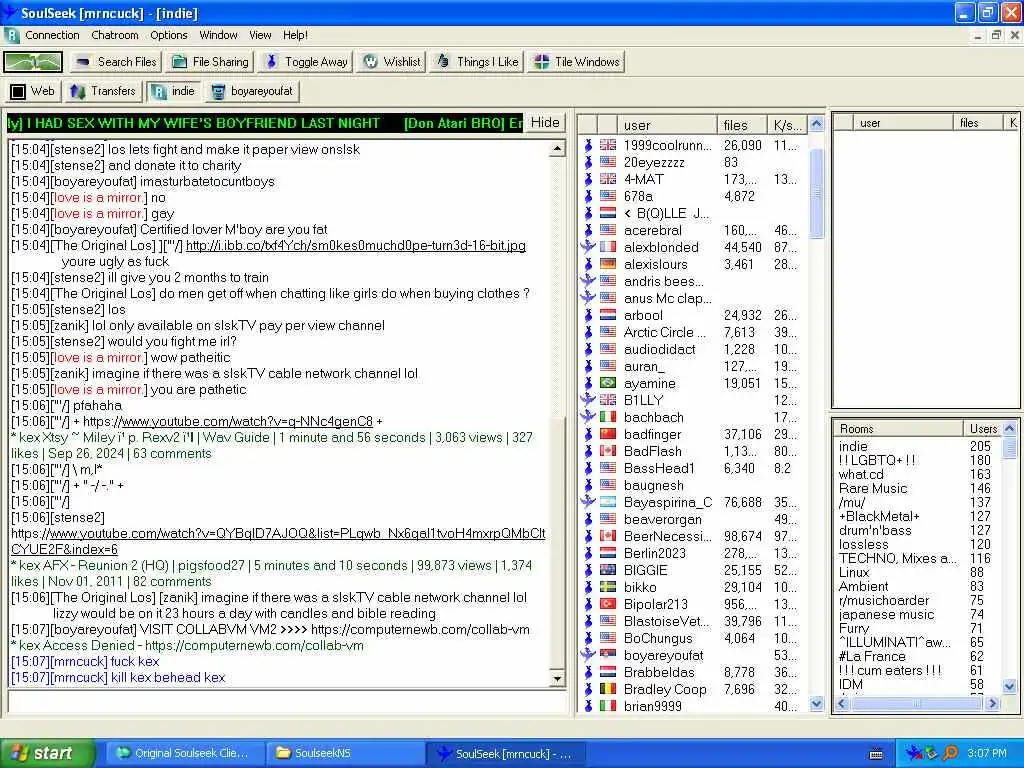Viewport: 1024px width, 768px height.
Task: Sort rooms by Users column
Action: [x=983, y=429]
